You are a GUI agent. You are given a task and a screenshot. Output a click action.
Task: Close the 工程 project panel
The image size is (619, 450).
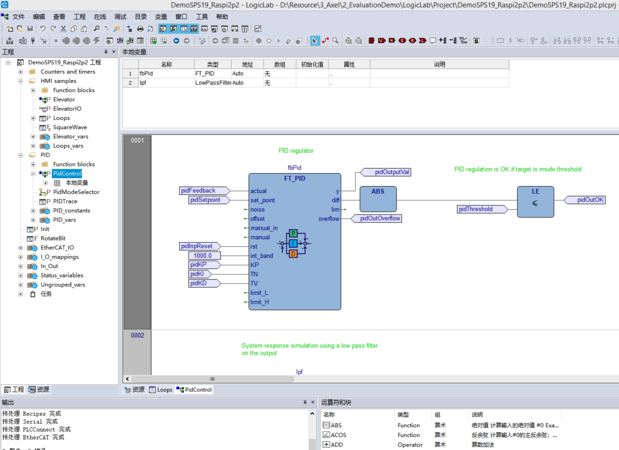pos(113,52)
